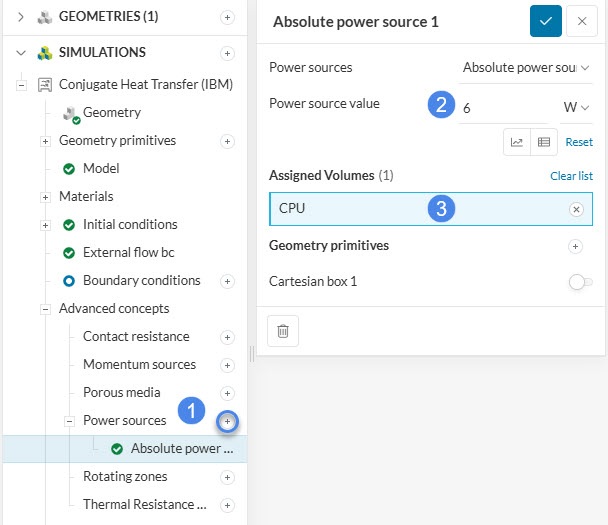Click the Reset link
This screenshot has width=608, height=525.
[579, 142]
